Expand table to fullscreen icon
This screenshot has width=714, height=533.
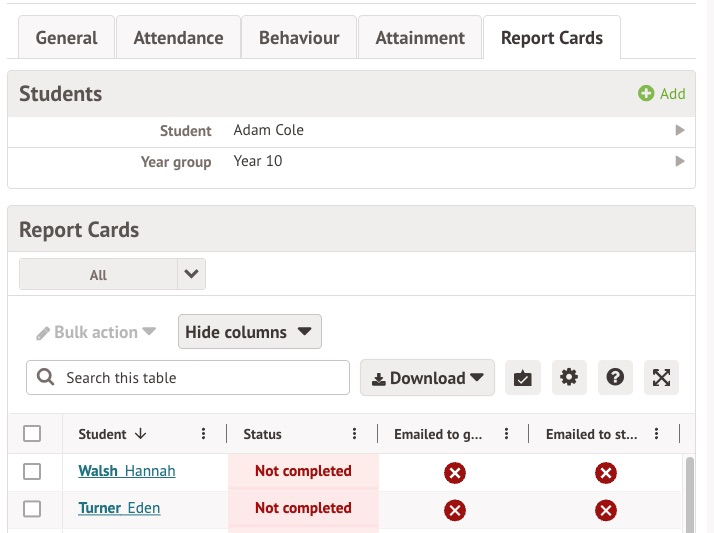[x=661, y=378]
